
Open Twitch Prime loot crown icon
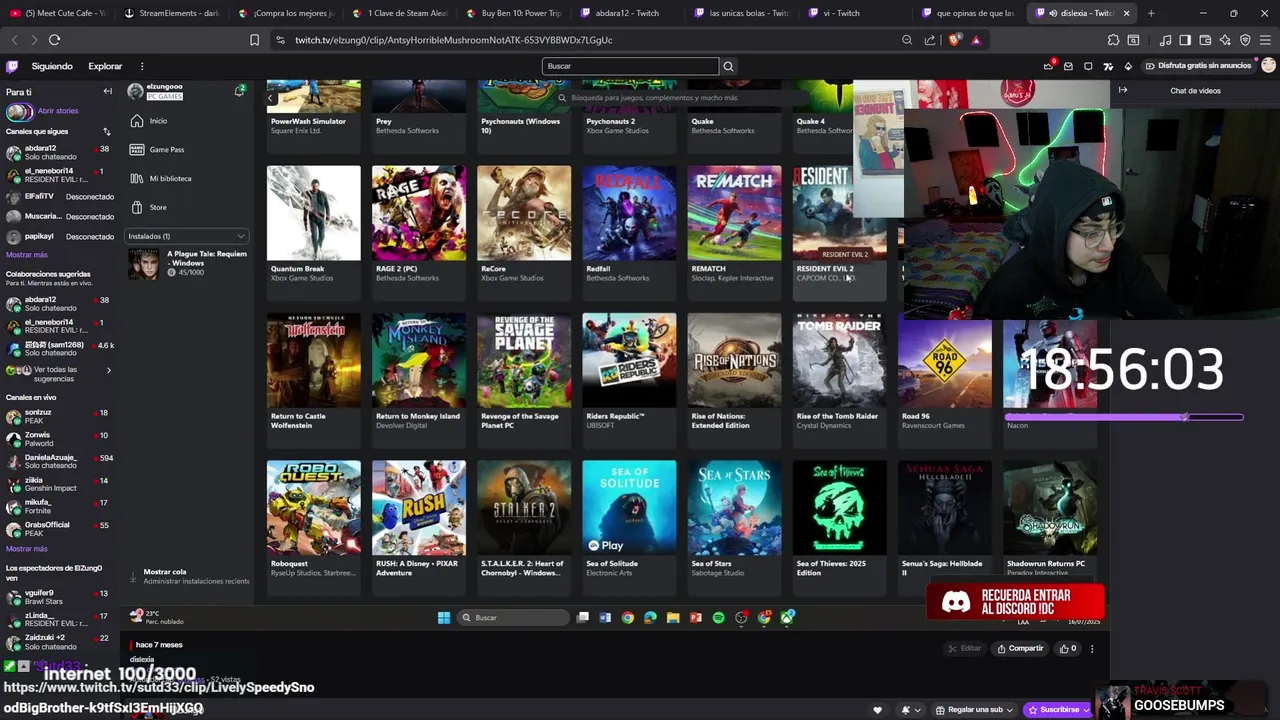tap(1048, 66)
